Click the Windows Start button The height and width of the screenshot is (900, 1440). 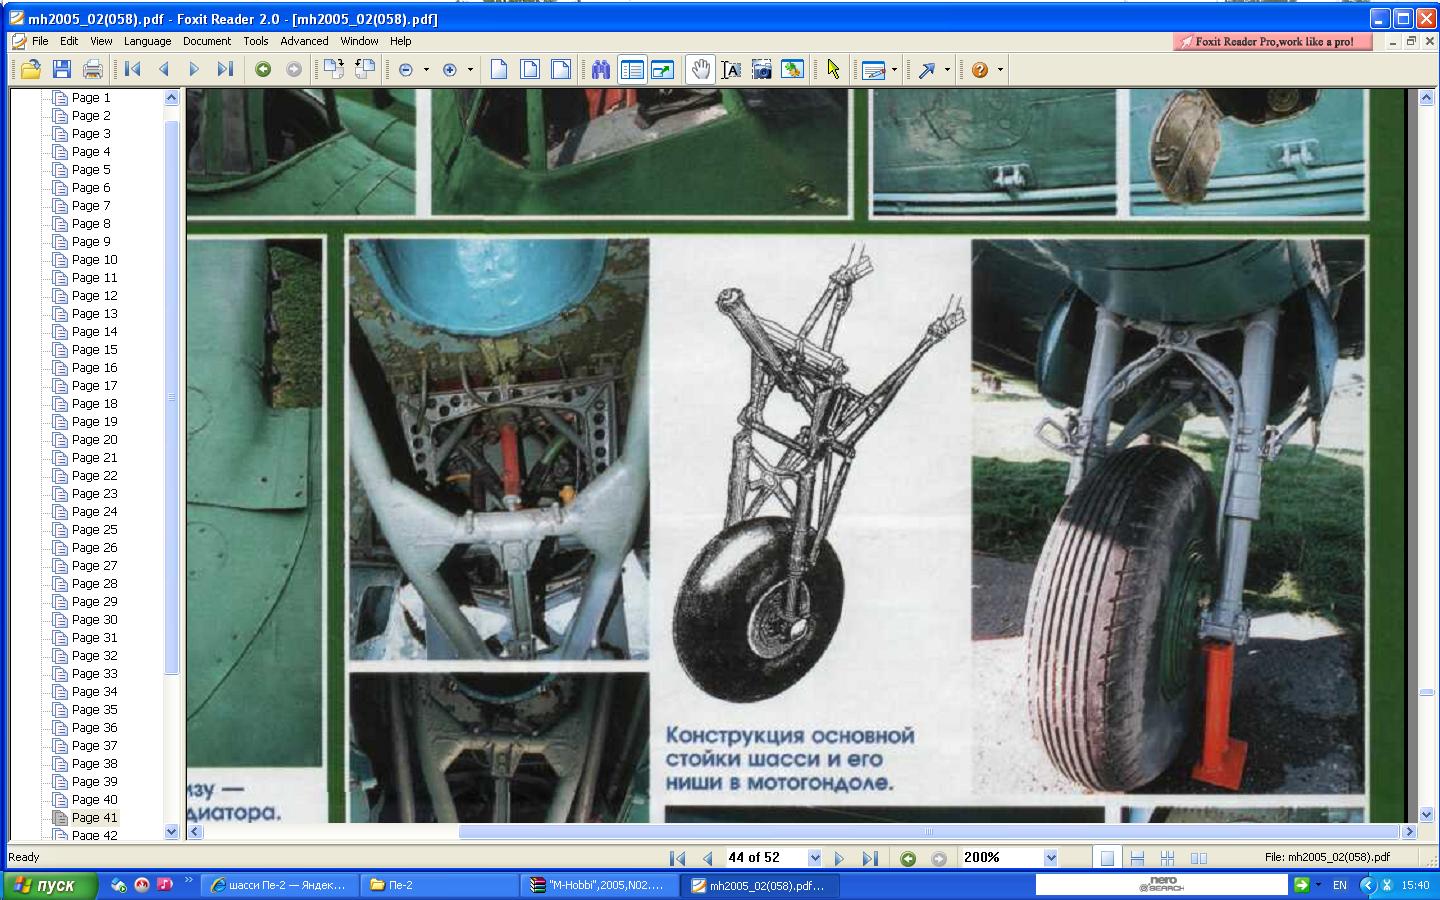click(x=48, y=885)
